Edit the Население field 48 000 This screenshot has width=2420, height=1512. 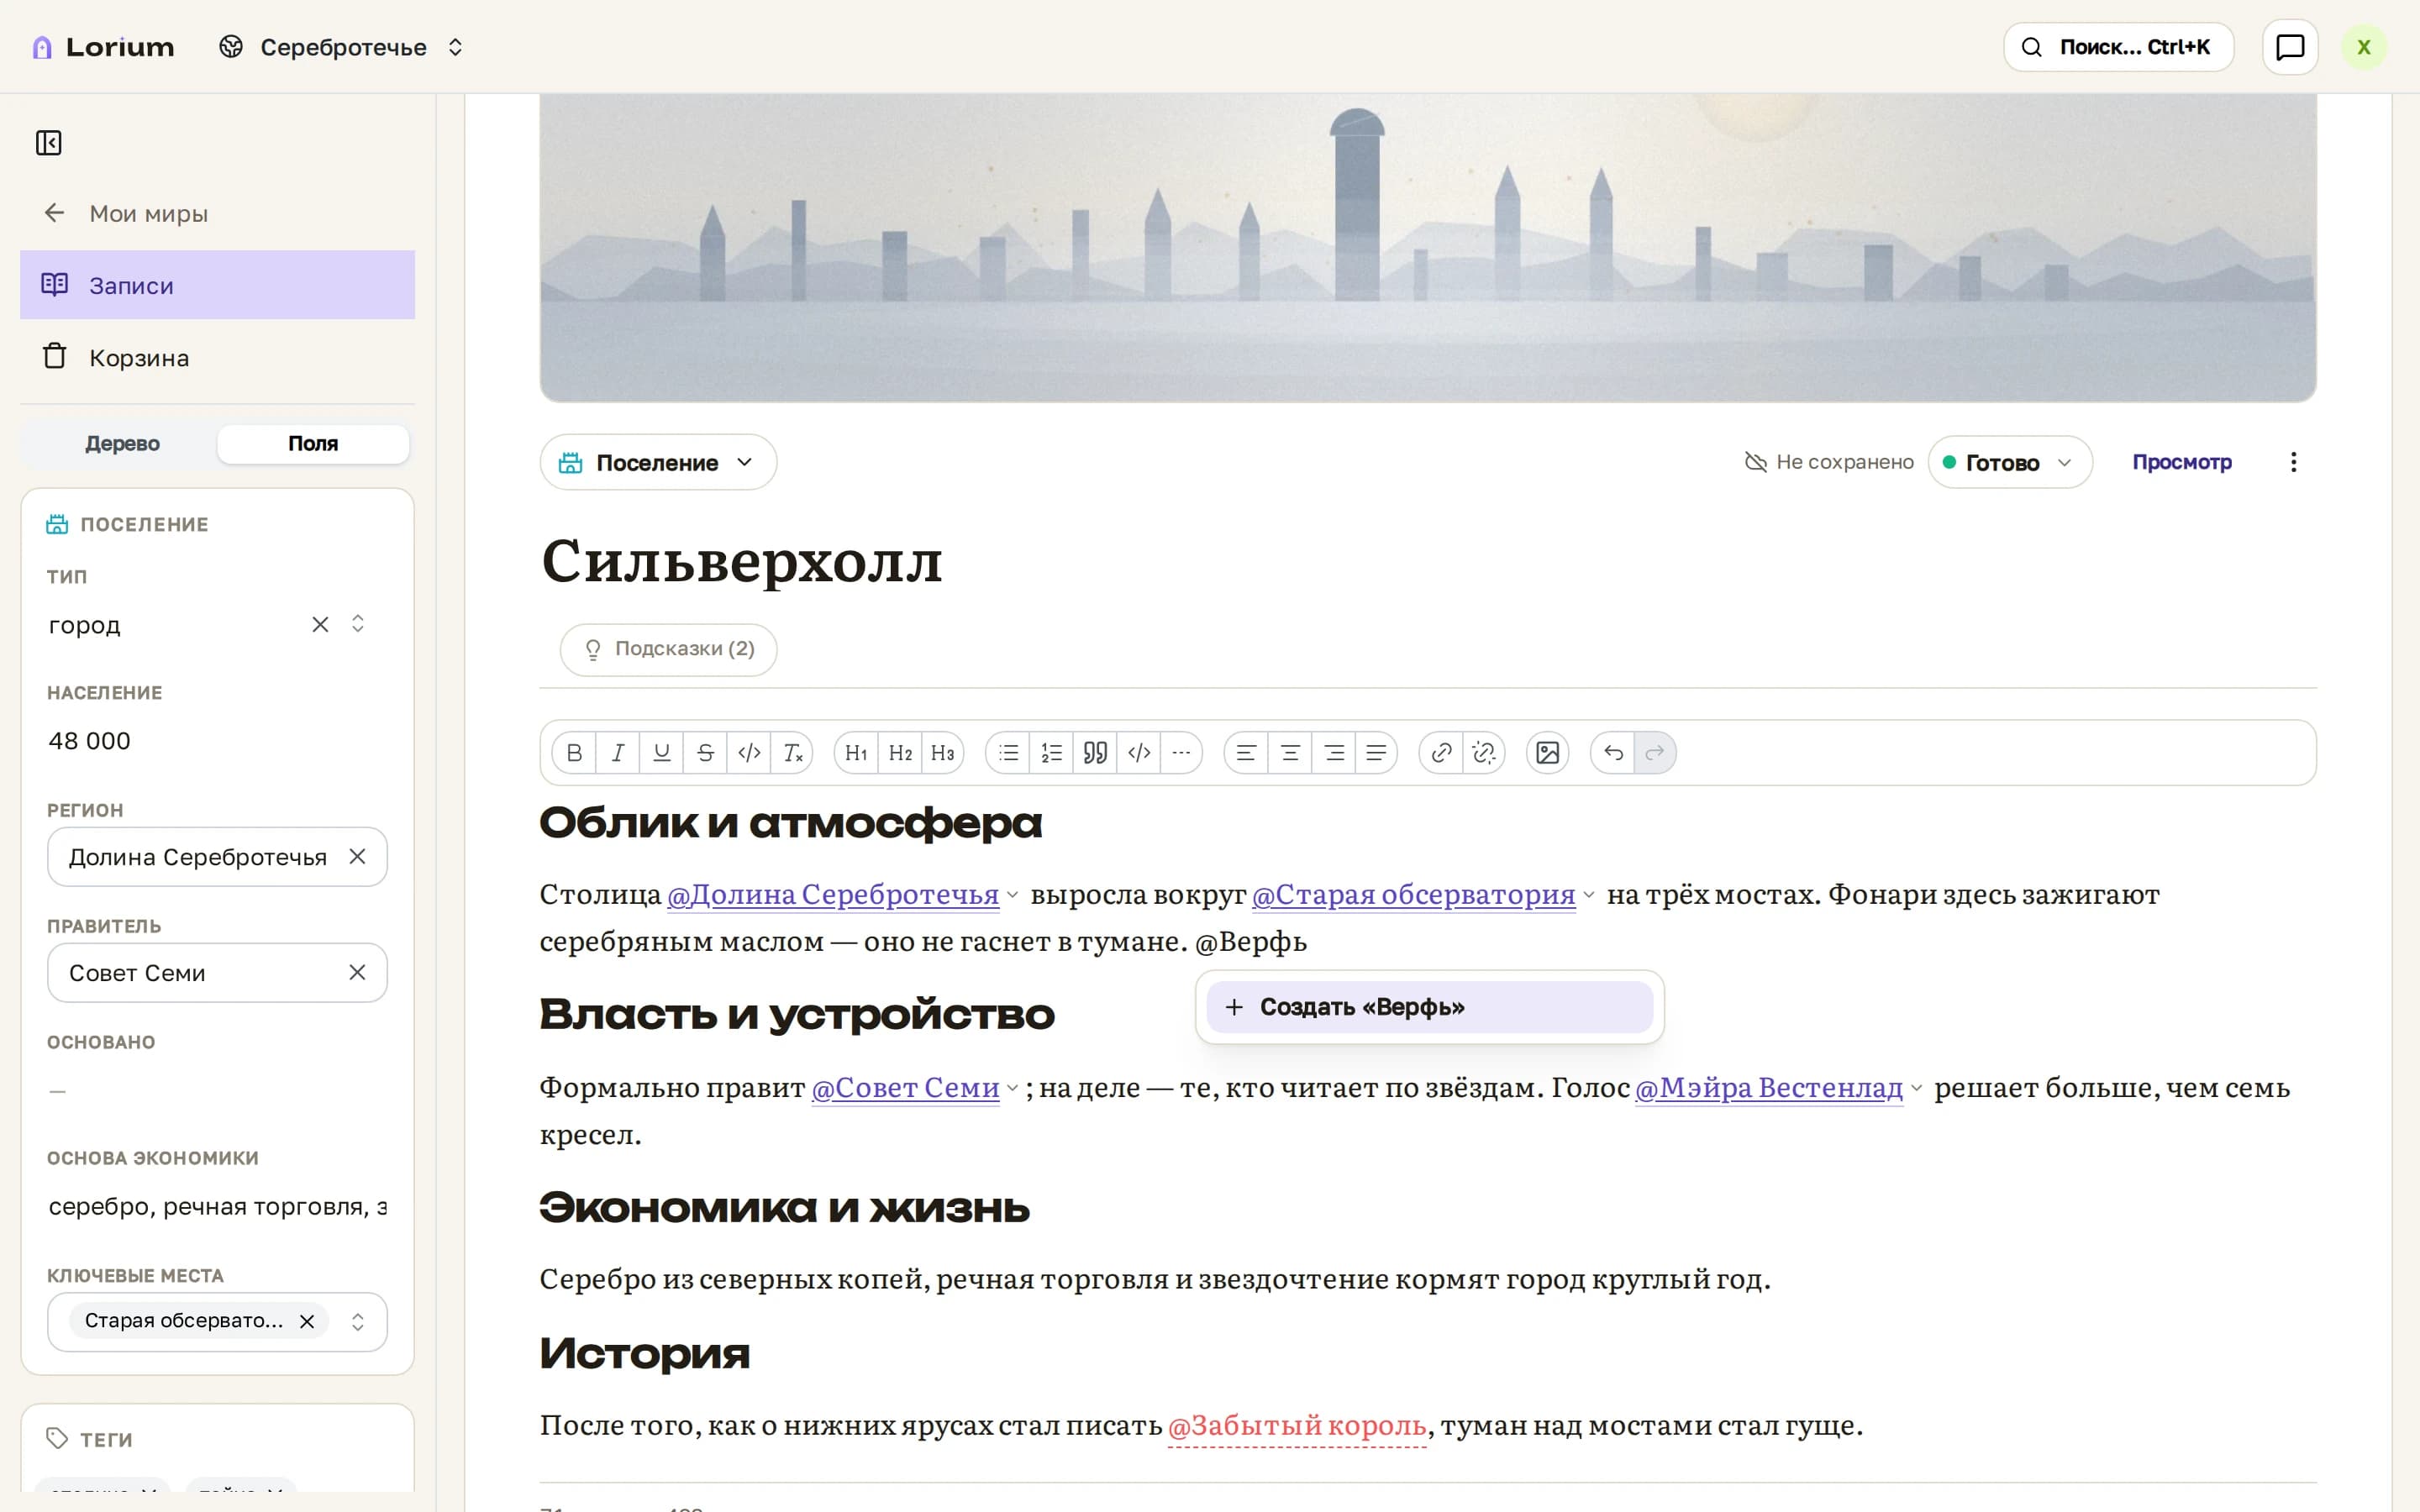point(217,741)
